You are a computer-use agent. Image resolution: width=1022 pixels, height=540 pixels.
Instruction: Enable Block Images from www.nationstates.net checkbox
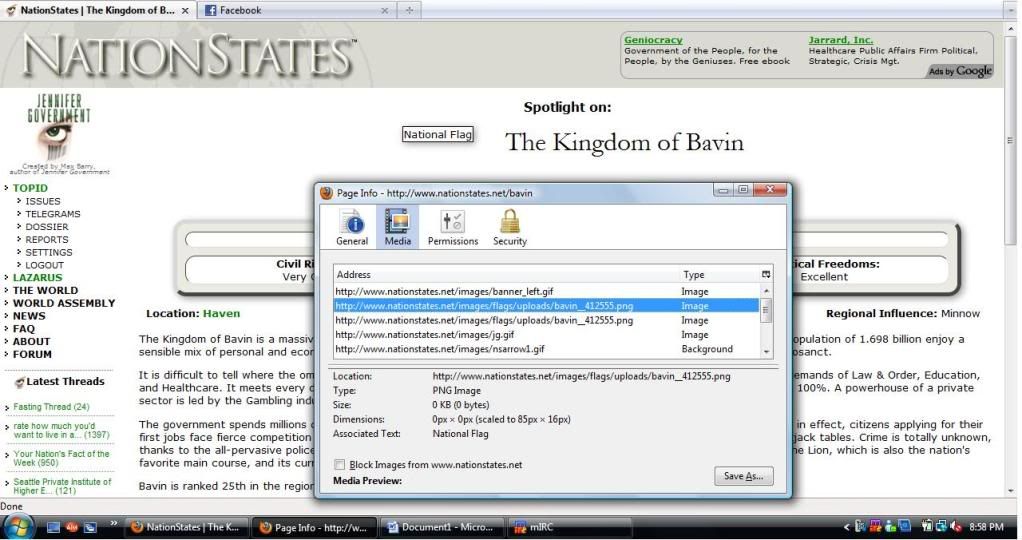pos(341,465)
